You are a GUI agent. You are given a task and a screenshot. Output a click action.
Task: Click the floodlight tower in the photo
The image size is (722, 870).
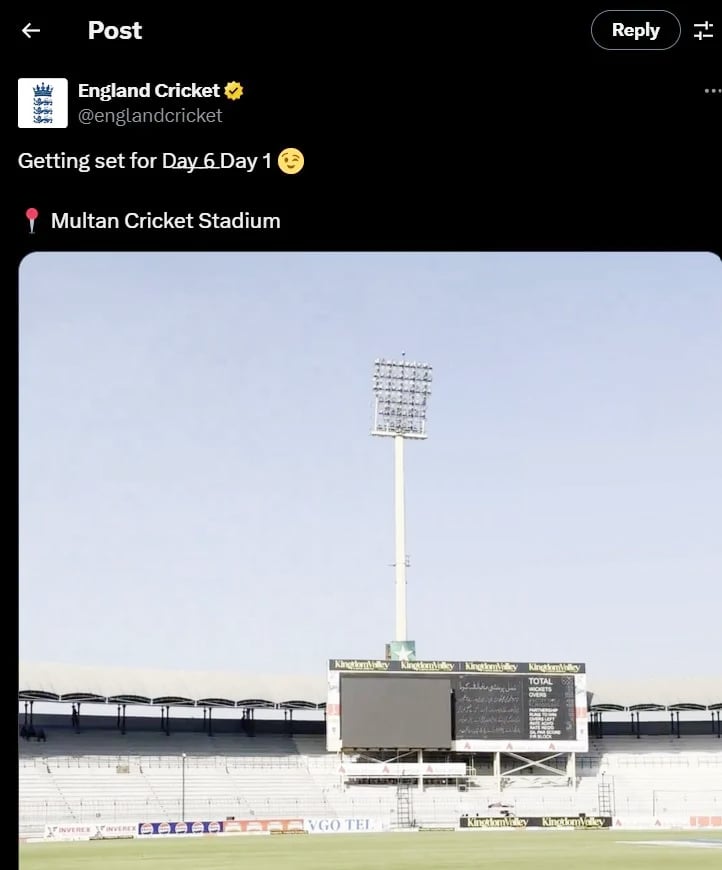coord(401,499)
